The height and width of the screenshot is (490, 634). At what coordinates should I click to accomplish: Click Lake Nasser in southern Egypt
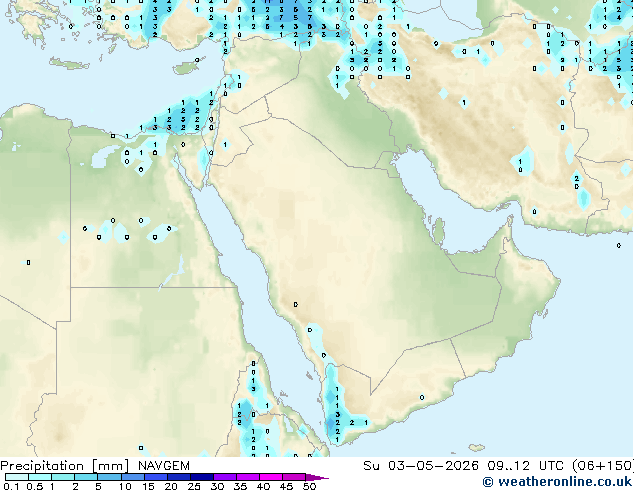(x=174, y=274)
